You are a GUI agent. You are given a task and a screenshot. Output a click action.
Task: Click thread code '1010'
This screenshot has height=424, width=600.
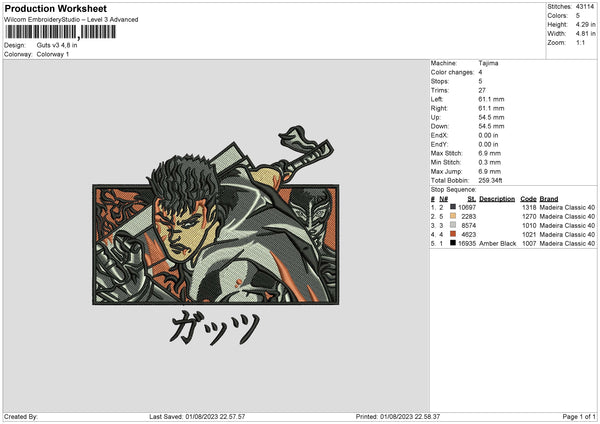point(529,226)
